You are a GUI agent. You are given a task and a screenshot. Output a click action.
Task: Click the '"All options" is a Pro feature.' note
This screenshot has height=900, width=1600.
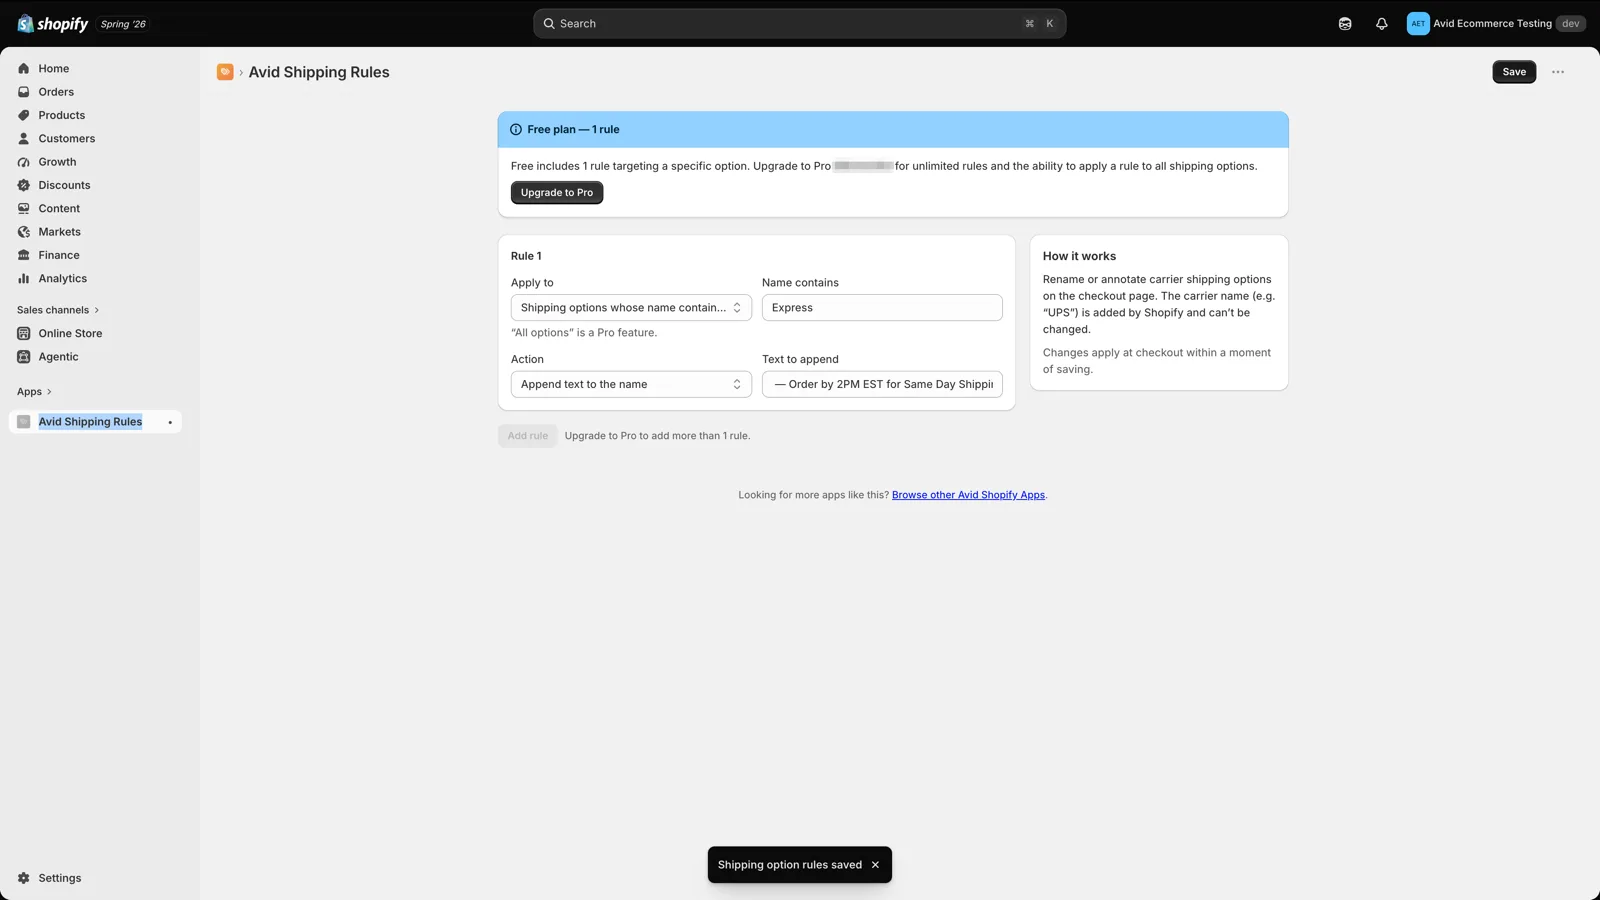pos(584,333)
